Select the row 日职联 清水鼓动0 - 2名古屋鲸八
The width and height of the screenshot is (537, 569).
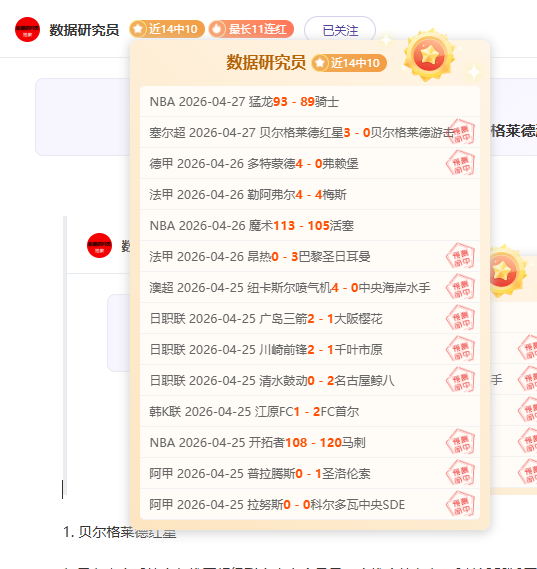[x=310, y=381]
